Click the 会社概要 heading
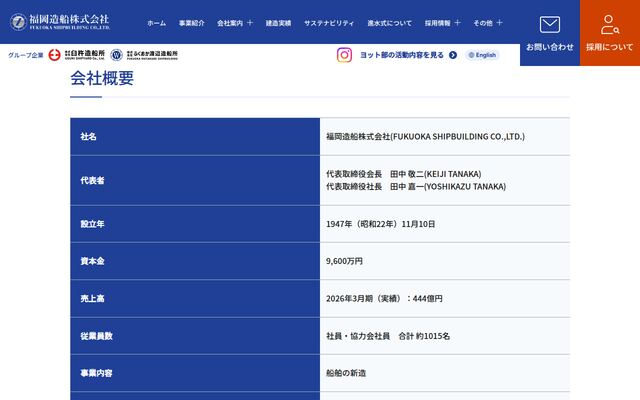Image resolution: width=640 pixels, height=400 pixels. point(102,78)
